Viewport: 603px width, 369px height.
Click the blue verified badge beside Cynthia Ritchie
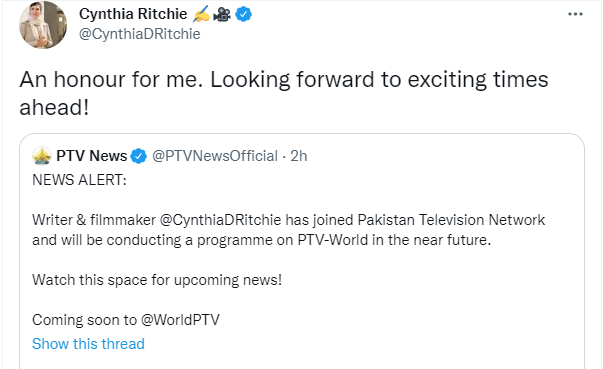tap(243, 15)
